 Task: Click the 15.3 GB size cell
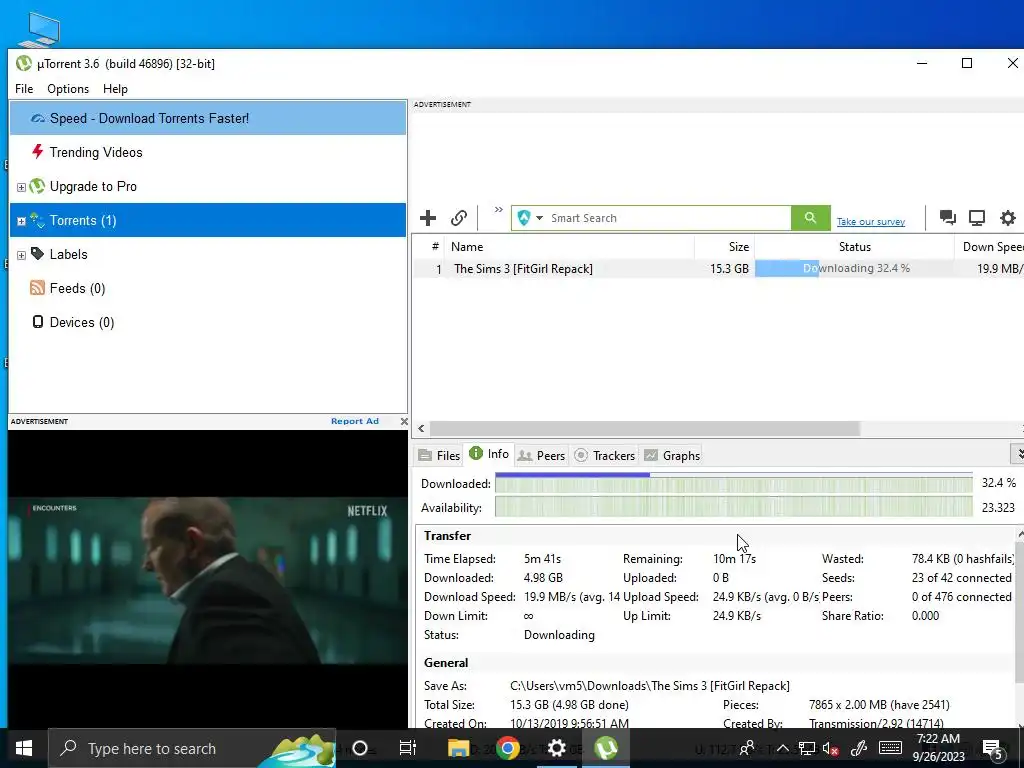click(x=729, y=268)
